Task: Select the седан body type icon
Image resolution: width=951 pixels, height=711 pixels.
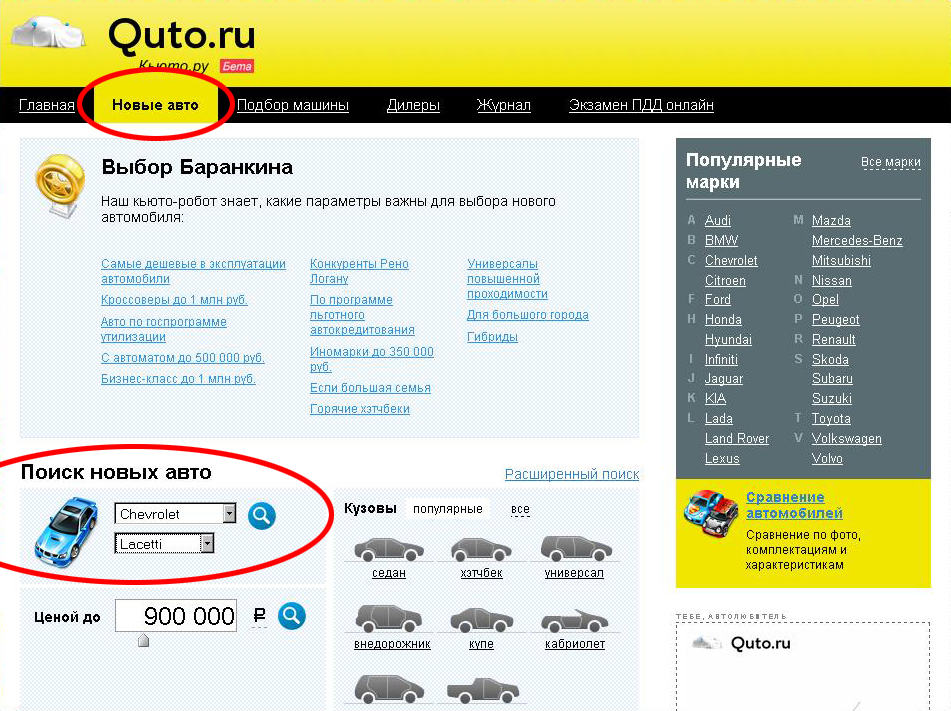Action: 389,548
